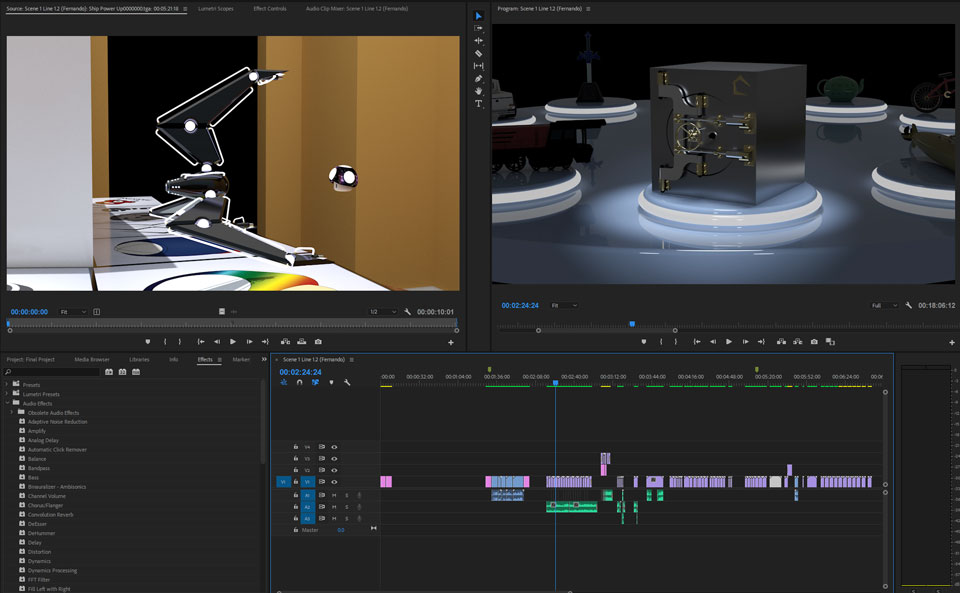Click the Program monitor blue playhead marker
This screenshot has width=960, height=593.
pyautogui.click(x=632, y=323)
